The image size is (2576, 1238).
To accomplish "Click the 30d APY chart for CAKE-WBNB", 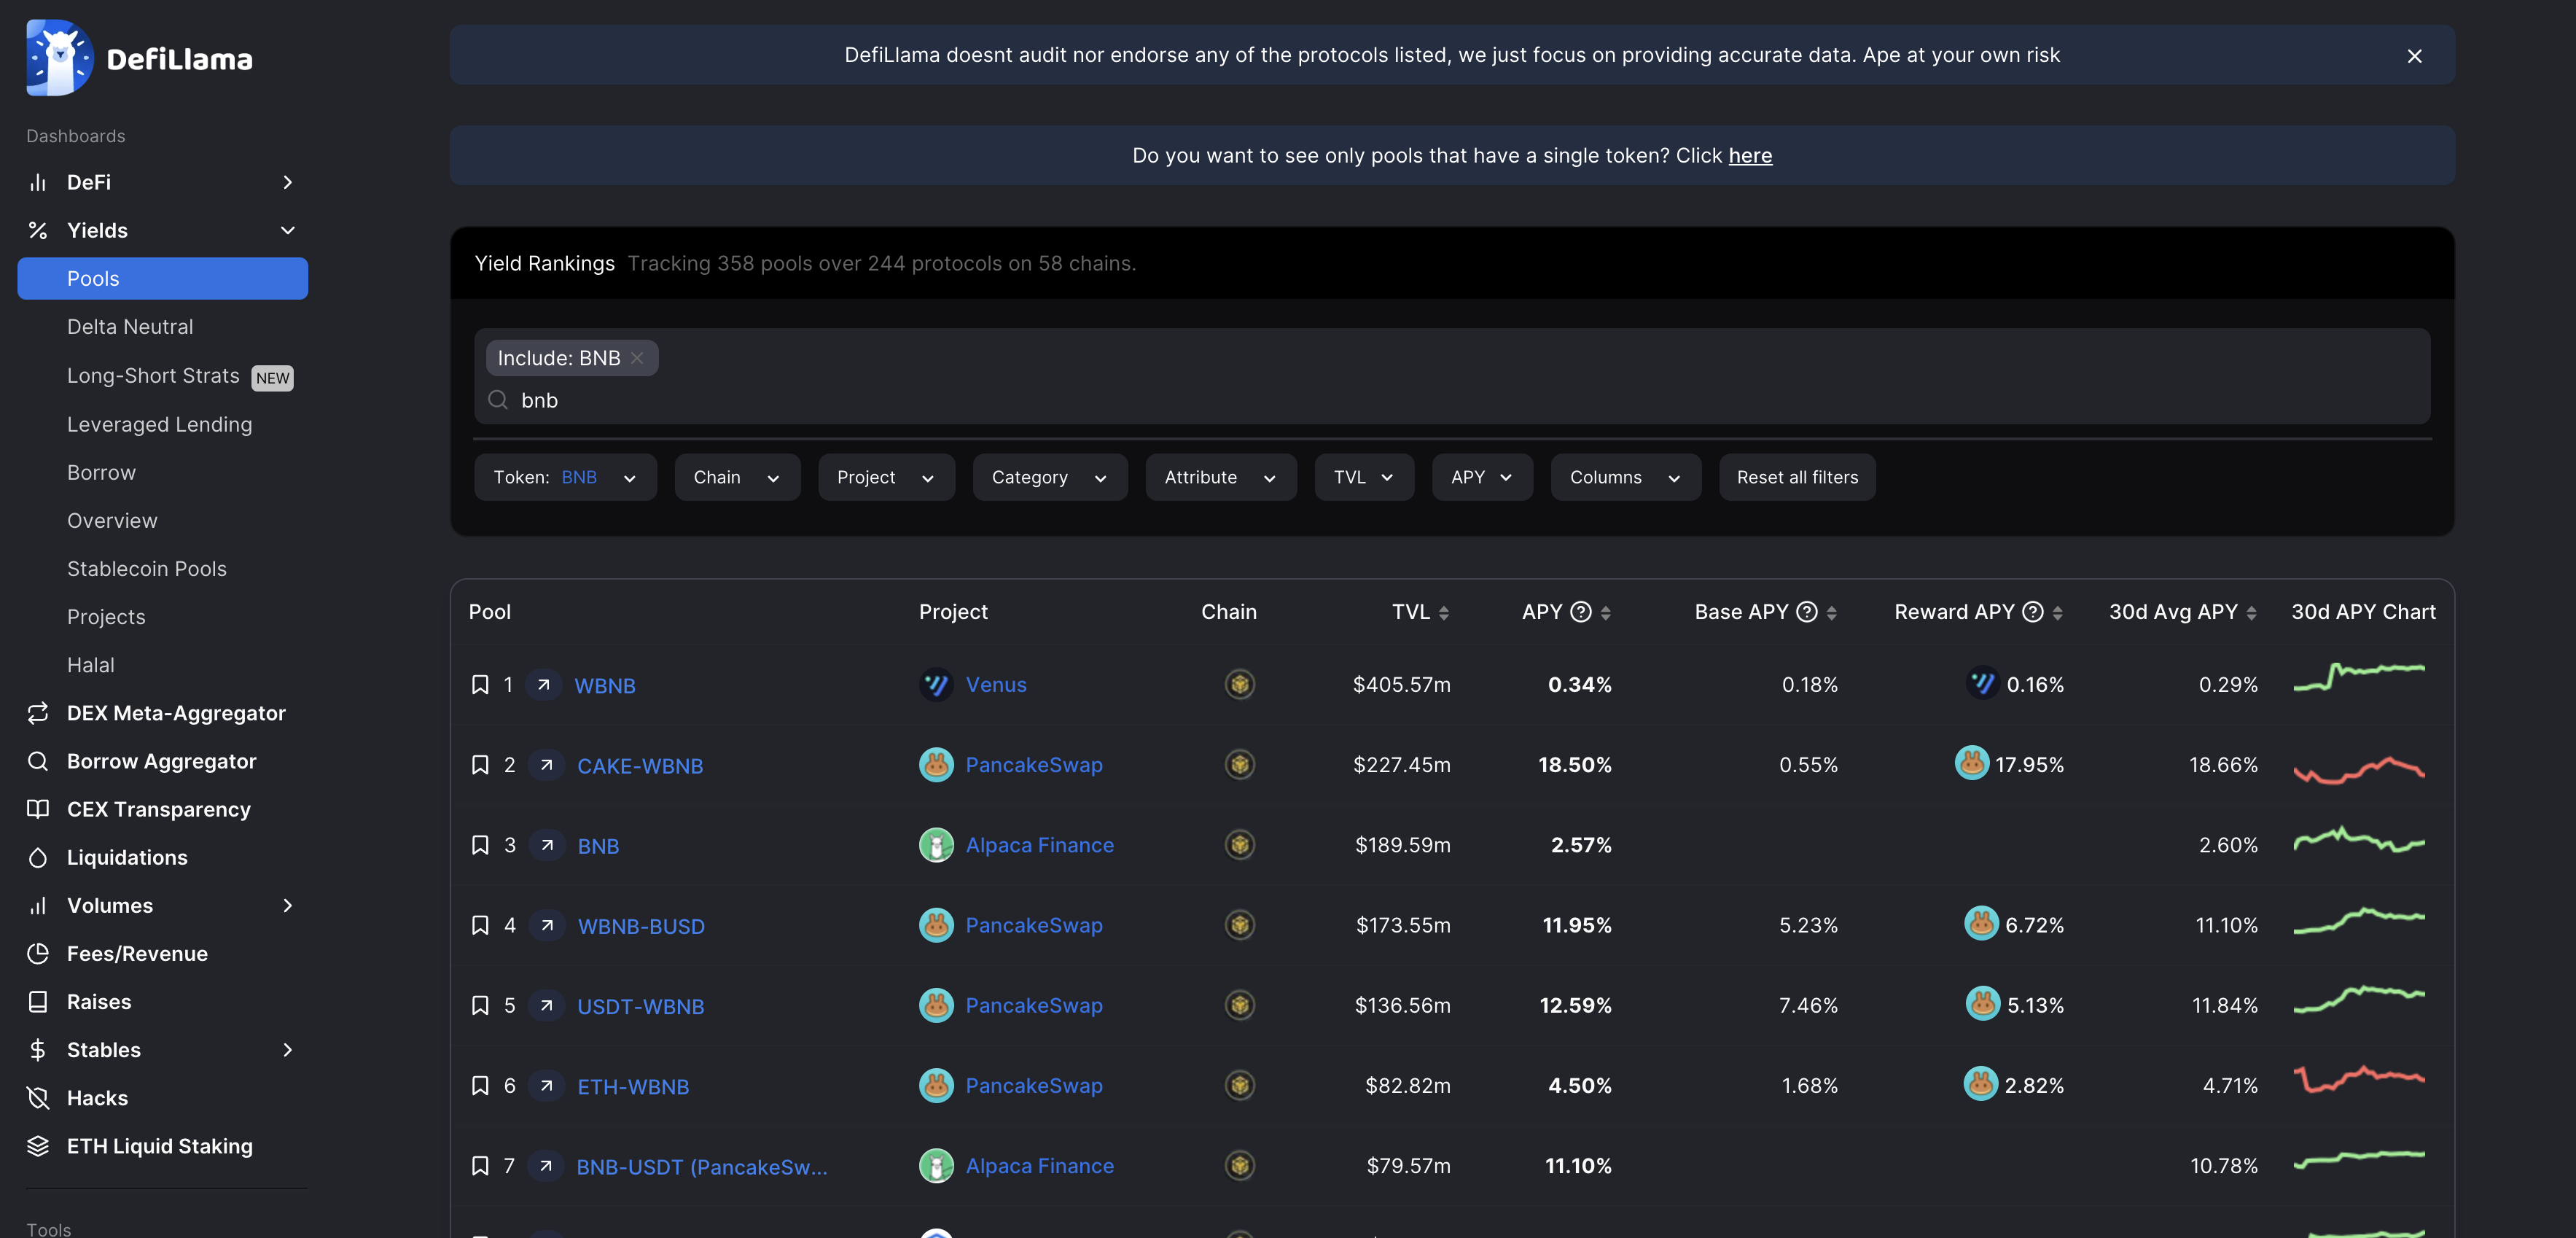I will 2358,768.
